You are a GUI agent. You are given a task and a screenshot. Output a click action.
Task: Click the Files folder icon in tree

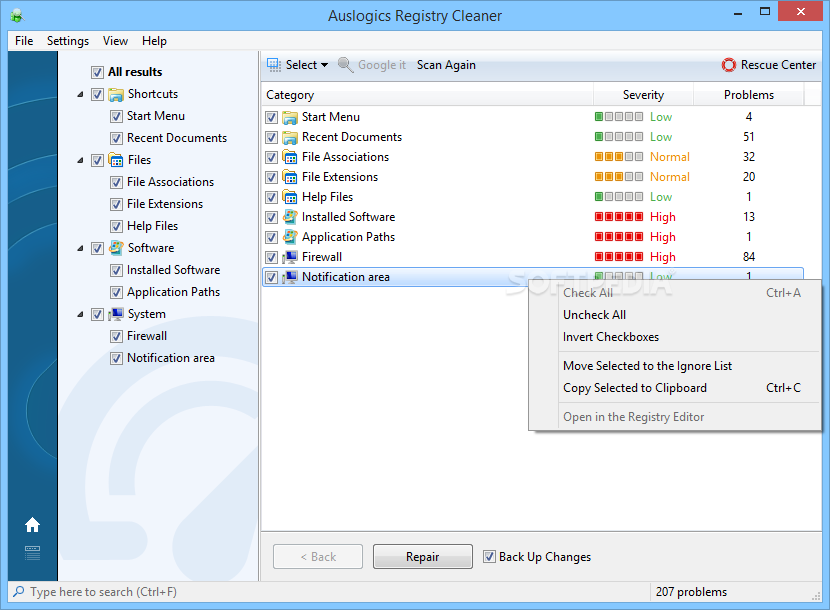pyautogui.click(x=116, y=160)
